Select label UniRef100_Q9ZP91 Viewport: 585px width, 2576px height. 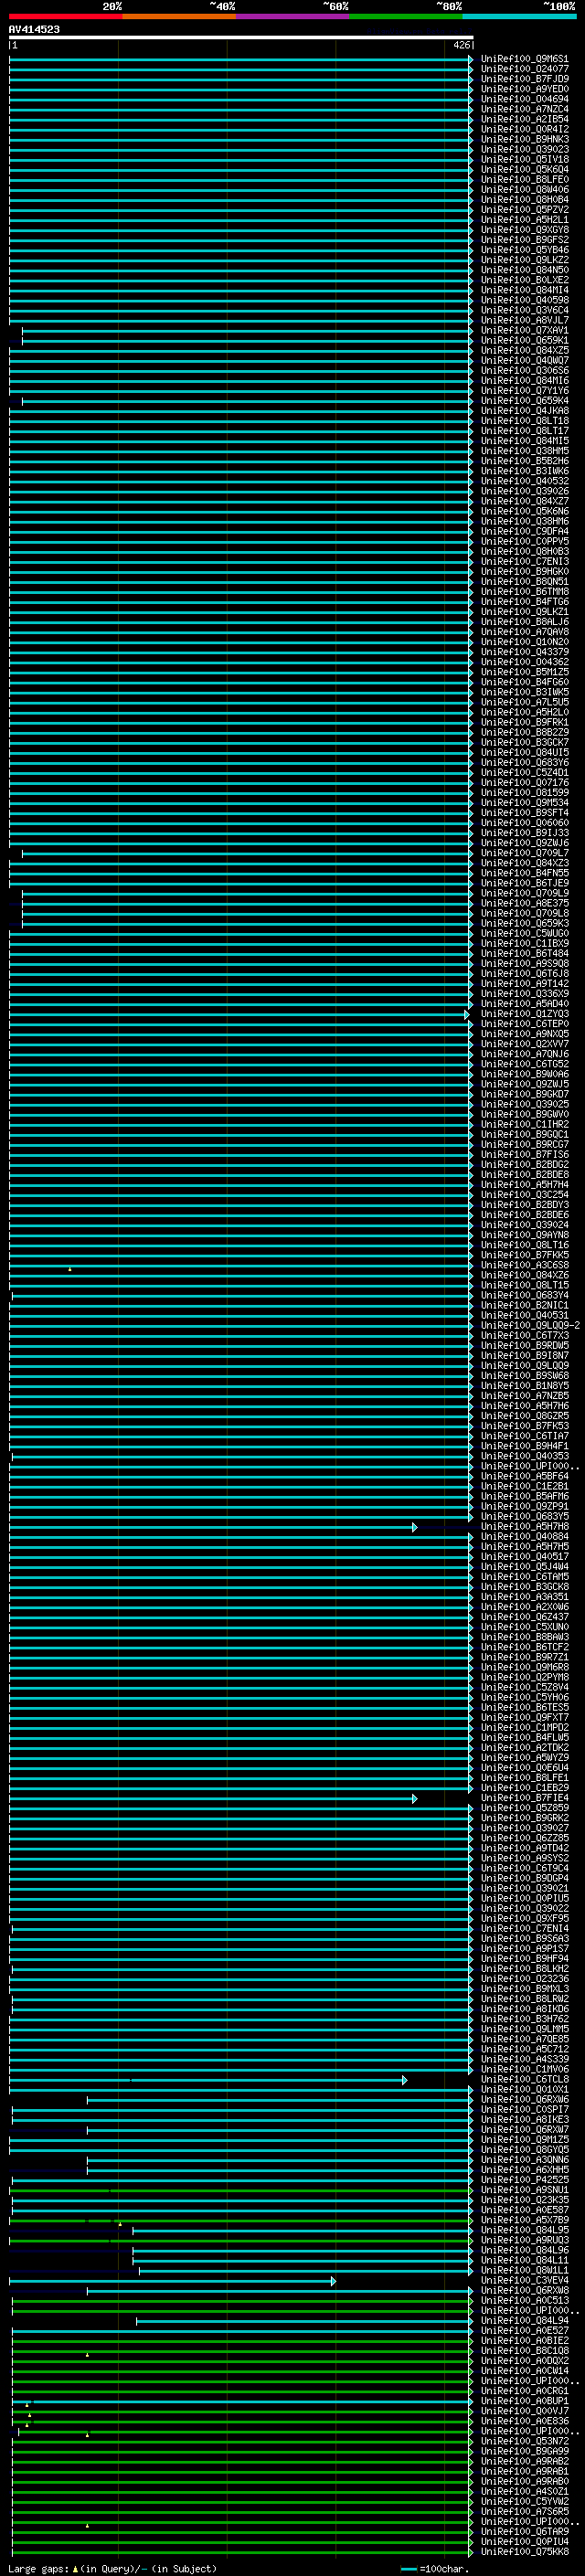tap(524, 1506)
